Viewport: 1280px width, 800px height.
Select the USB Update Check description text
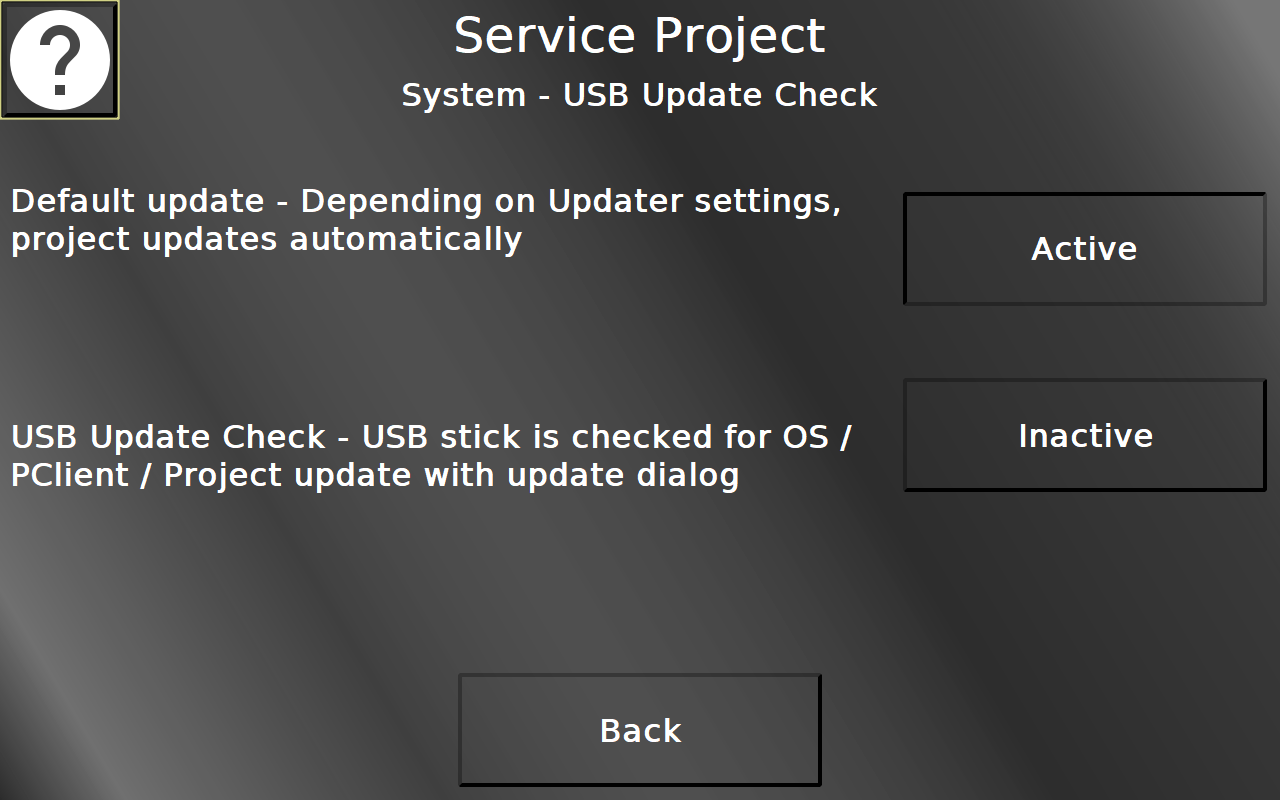click(x=430, y=456)
